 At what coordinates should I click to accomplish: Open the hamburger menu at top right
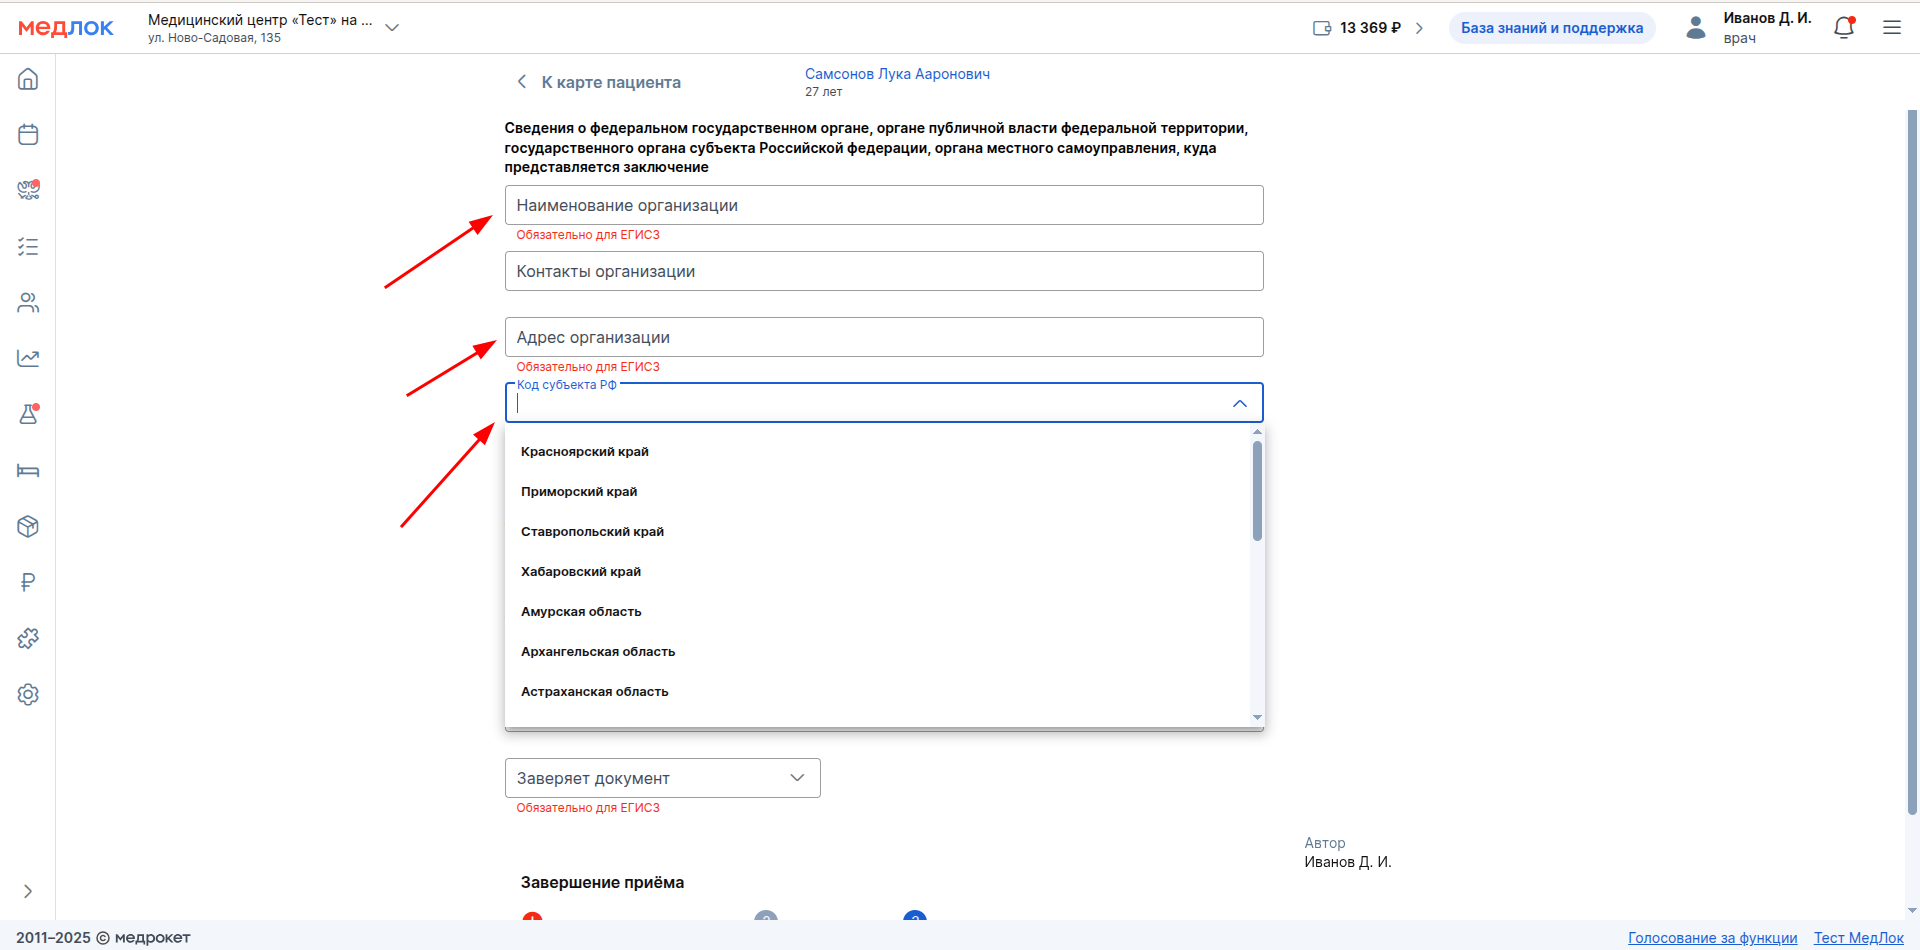pos(1892,28)
